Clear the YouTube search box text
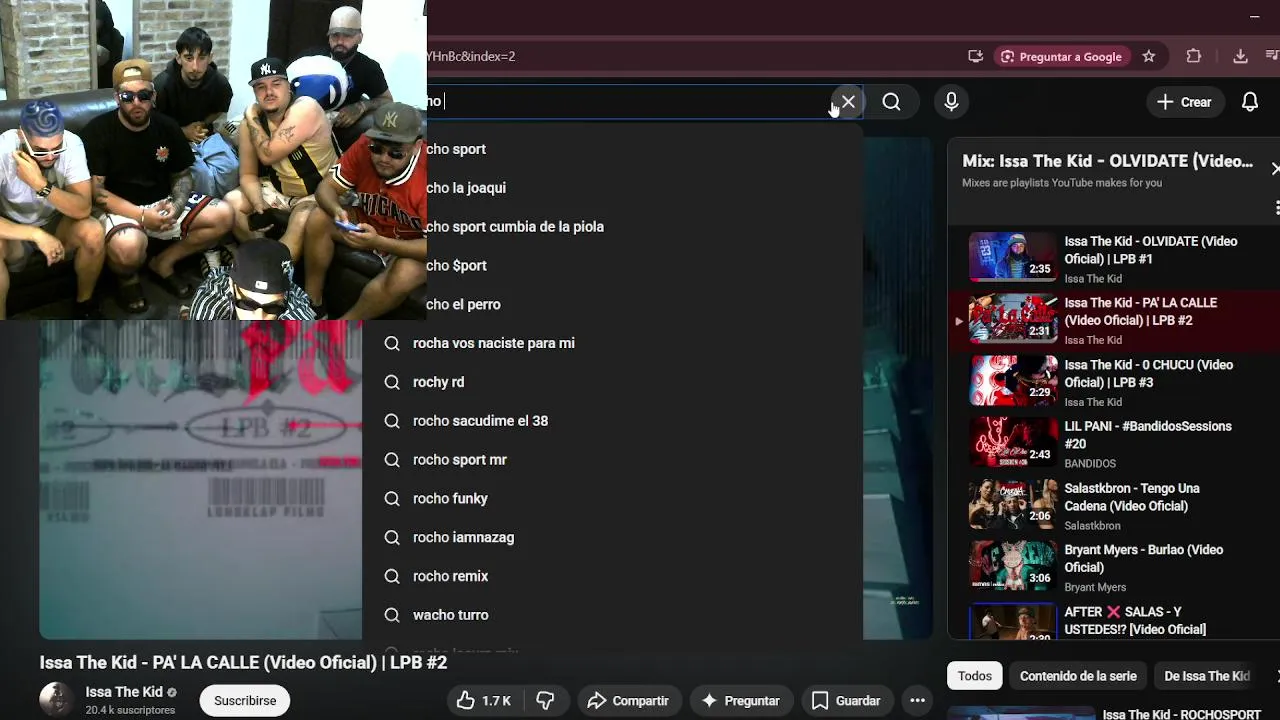Image resolution: width=1280 pixels, height=720 pixels. [x=848, y=102]
